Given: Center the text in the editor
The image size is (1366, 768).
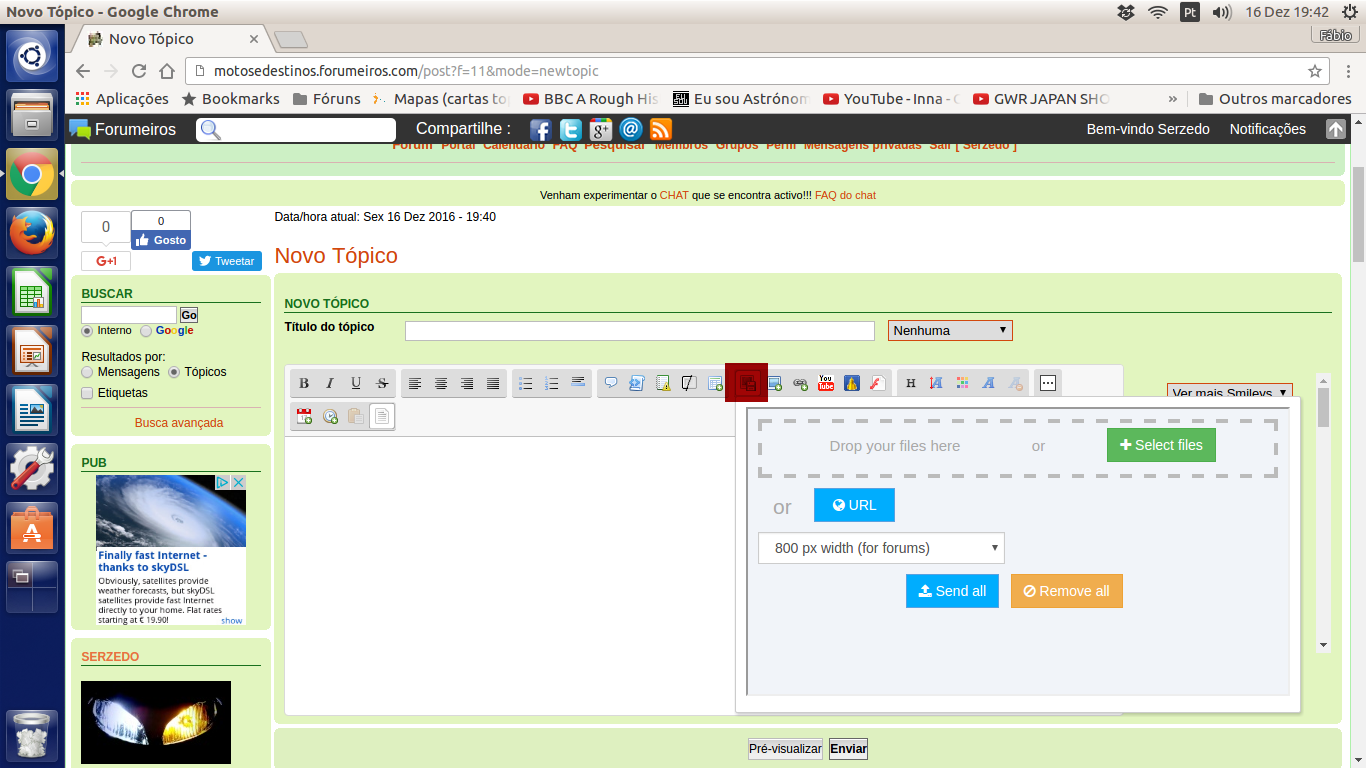Looking at the screenshot, I should tap(441, 383).
